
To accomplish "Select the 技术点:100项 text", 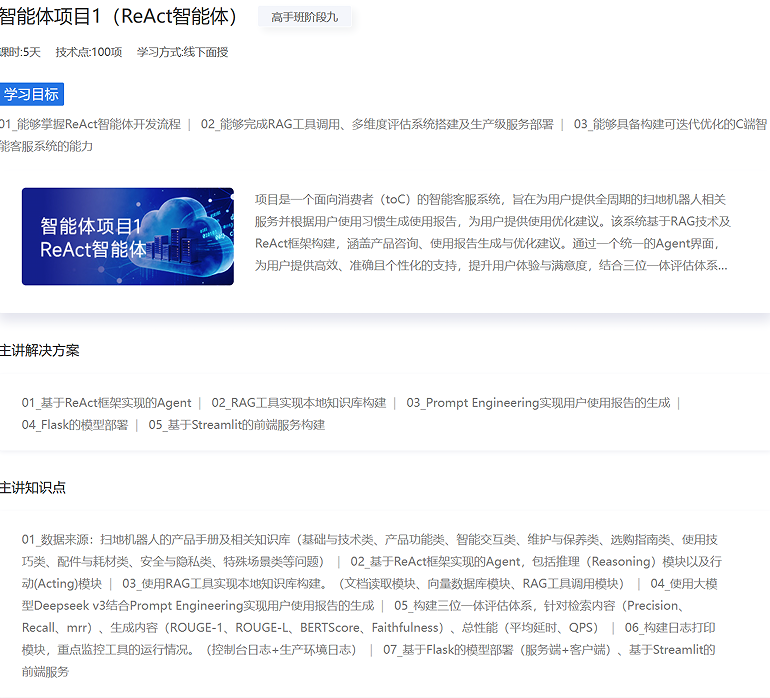I will [x=89, y=52].
